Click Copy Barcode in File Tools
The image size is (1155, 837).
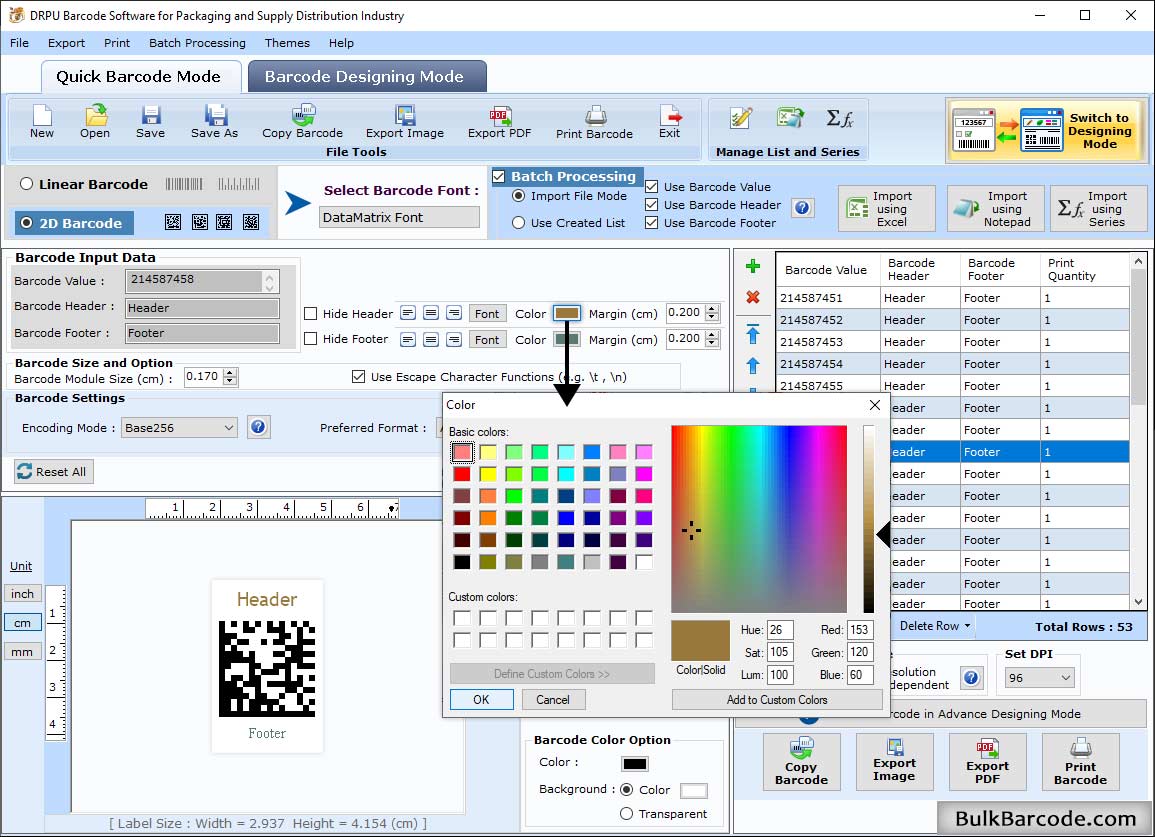click(x=303, y=122)
